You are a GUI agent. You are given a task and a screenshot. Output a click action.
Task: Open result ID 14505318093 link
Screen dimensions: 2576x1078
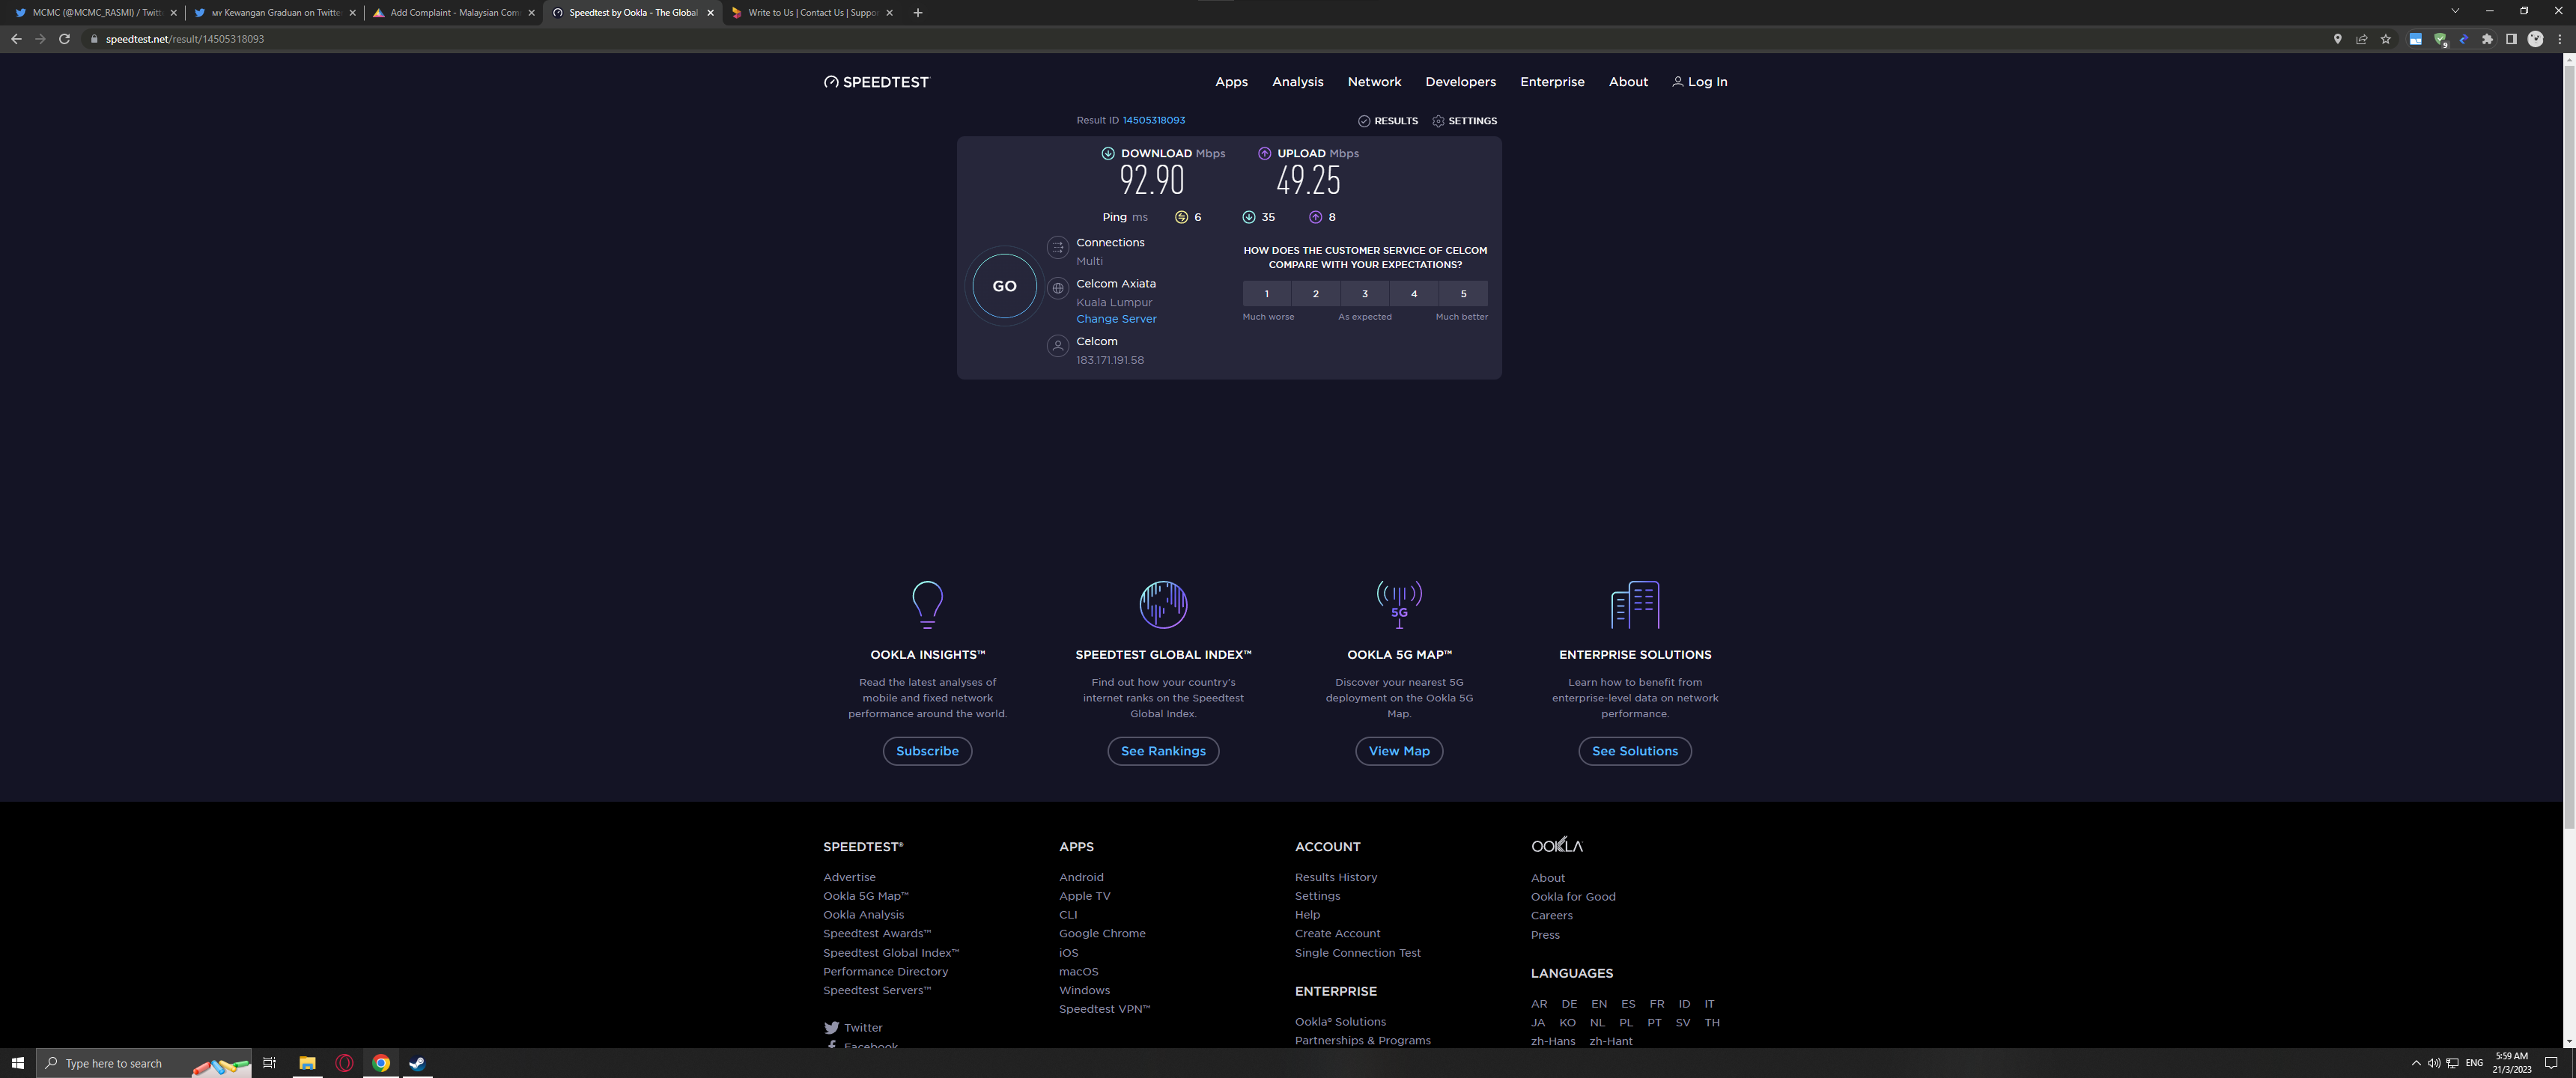pos(1153,120)
